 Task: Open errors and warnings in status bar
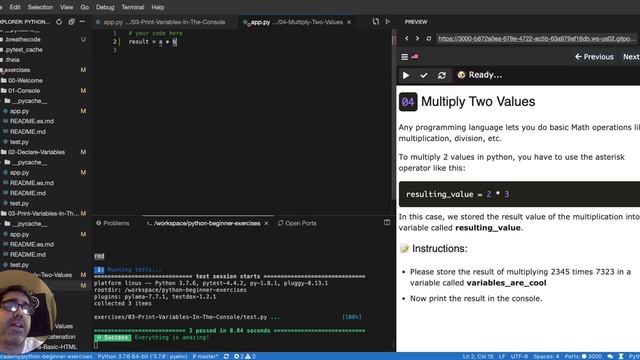coord(245,356)
